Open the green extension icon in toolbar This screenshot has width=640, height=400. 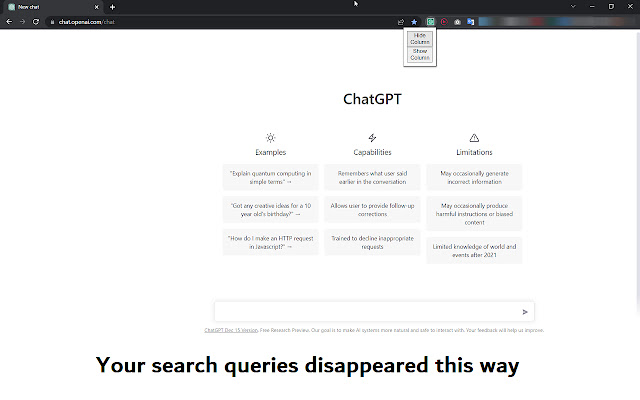(x=430, y=21)
